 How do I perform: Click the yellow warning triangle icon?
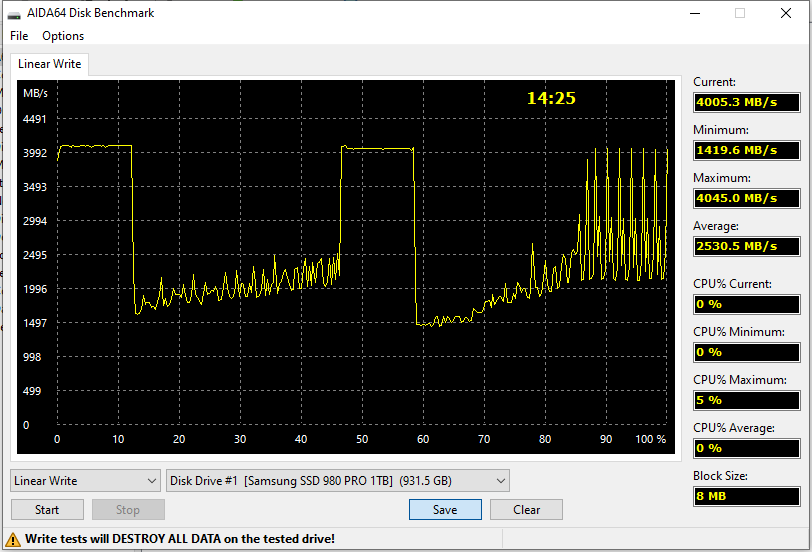(x=13, y=540)
